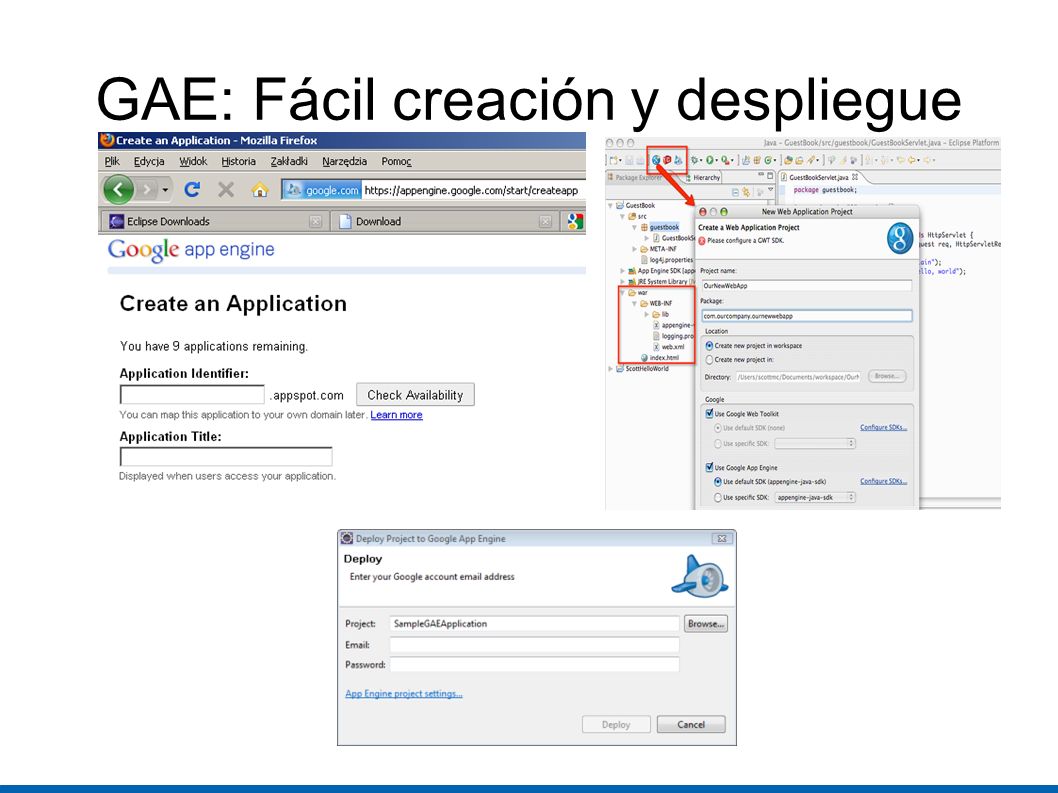Click Check Availability button

[415, 395]
